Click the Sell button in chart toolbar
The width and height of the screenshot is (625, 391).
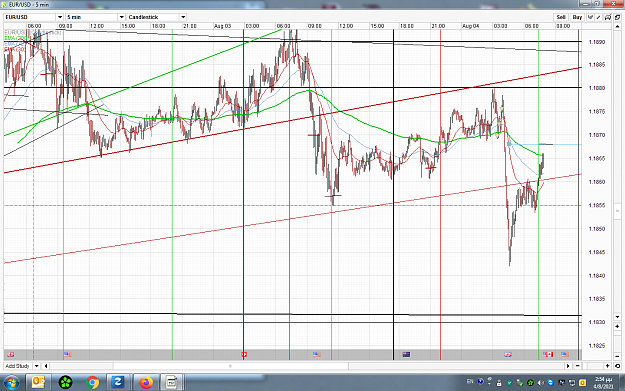pyautogui.click(x=561, y=17)
